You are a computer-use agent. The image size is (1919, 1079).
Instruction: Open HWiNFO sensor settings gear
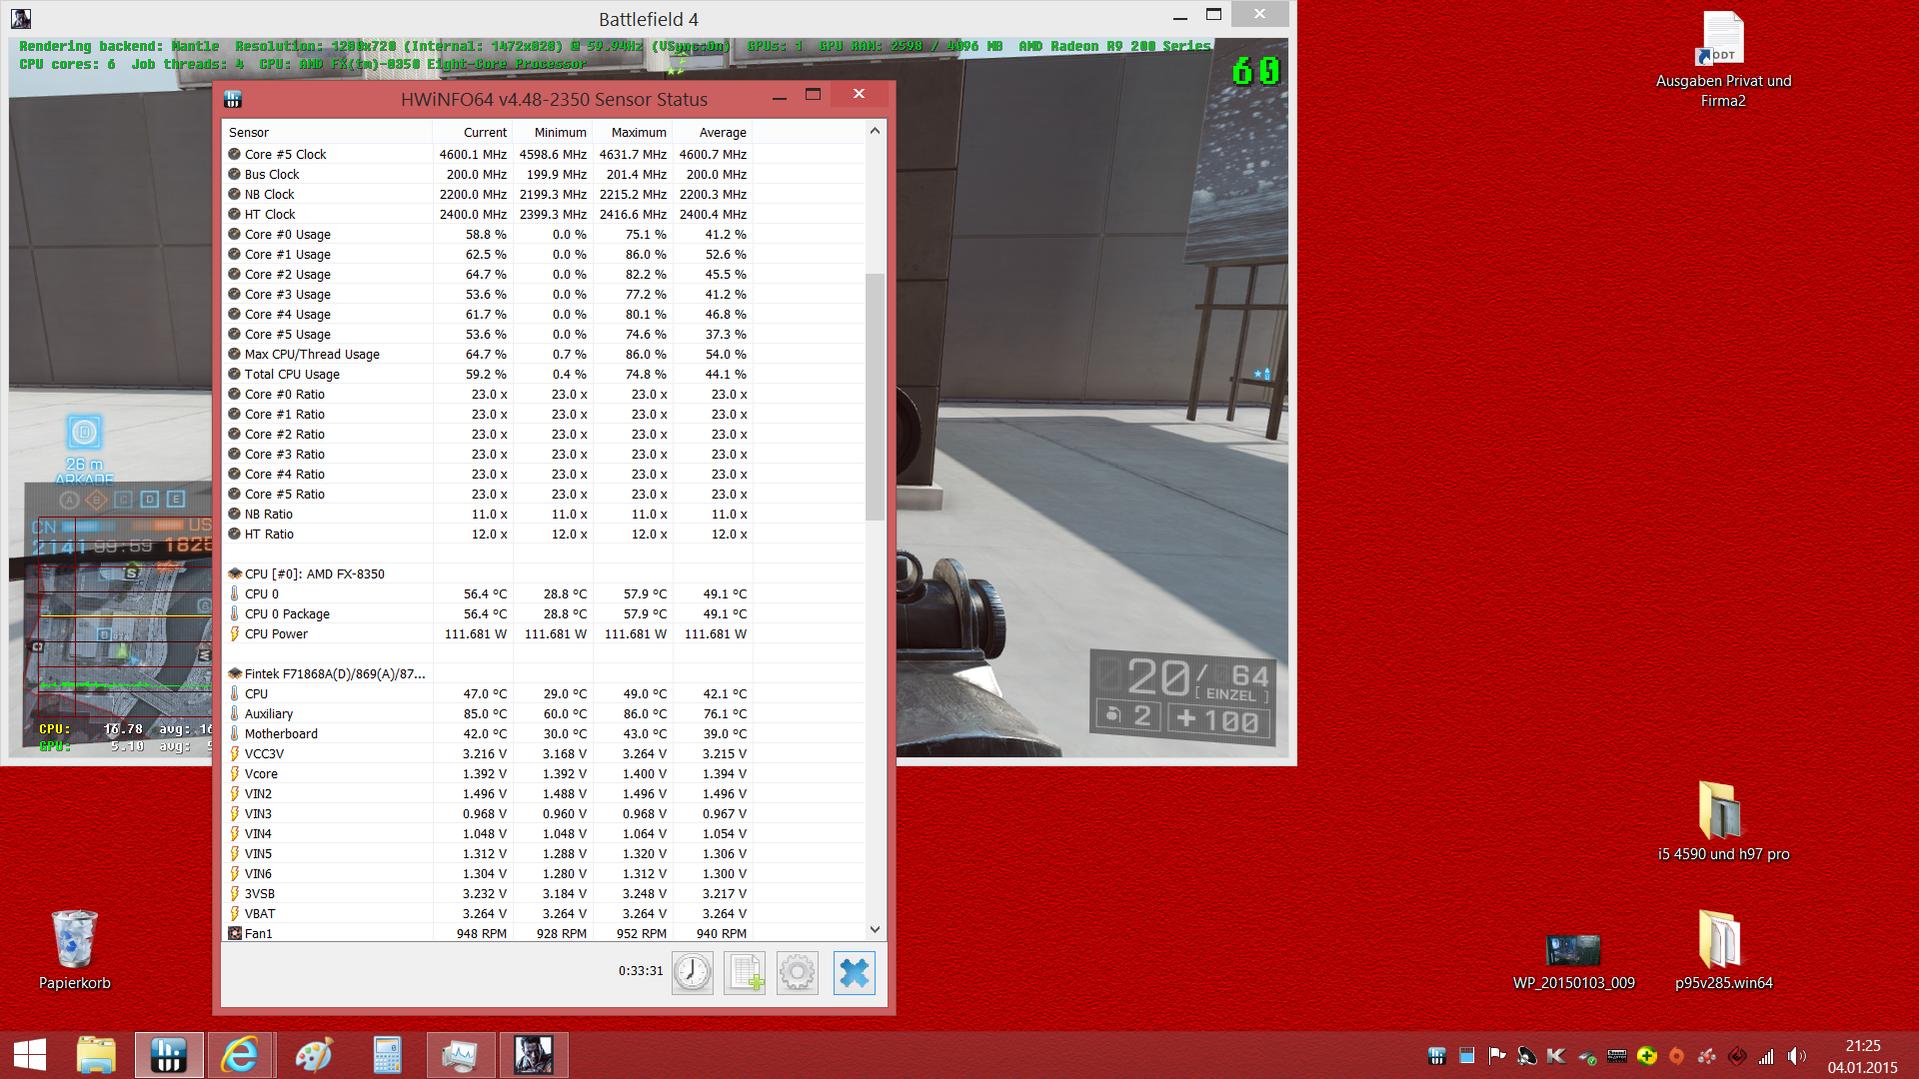[797, 972]
